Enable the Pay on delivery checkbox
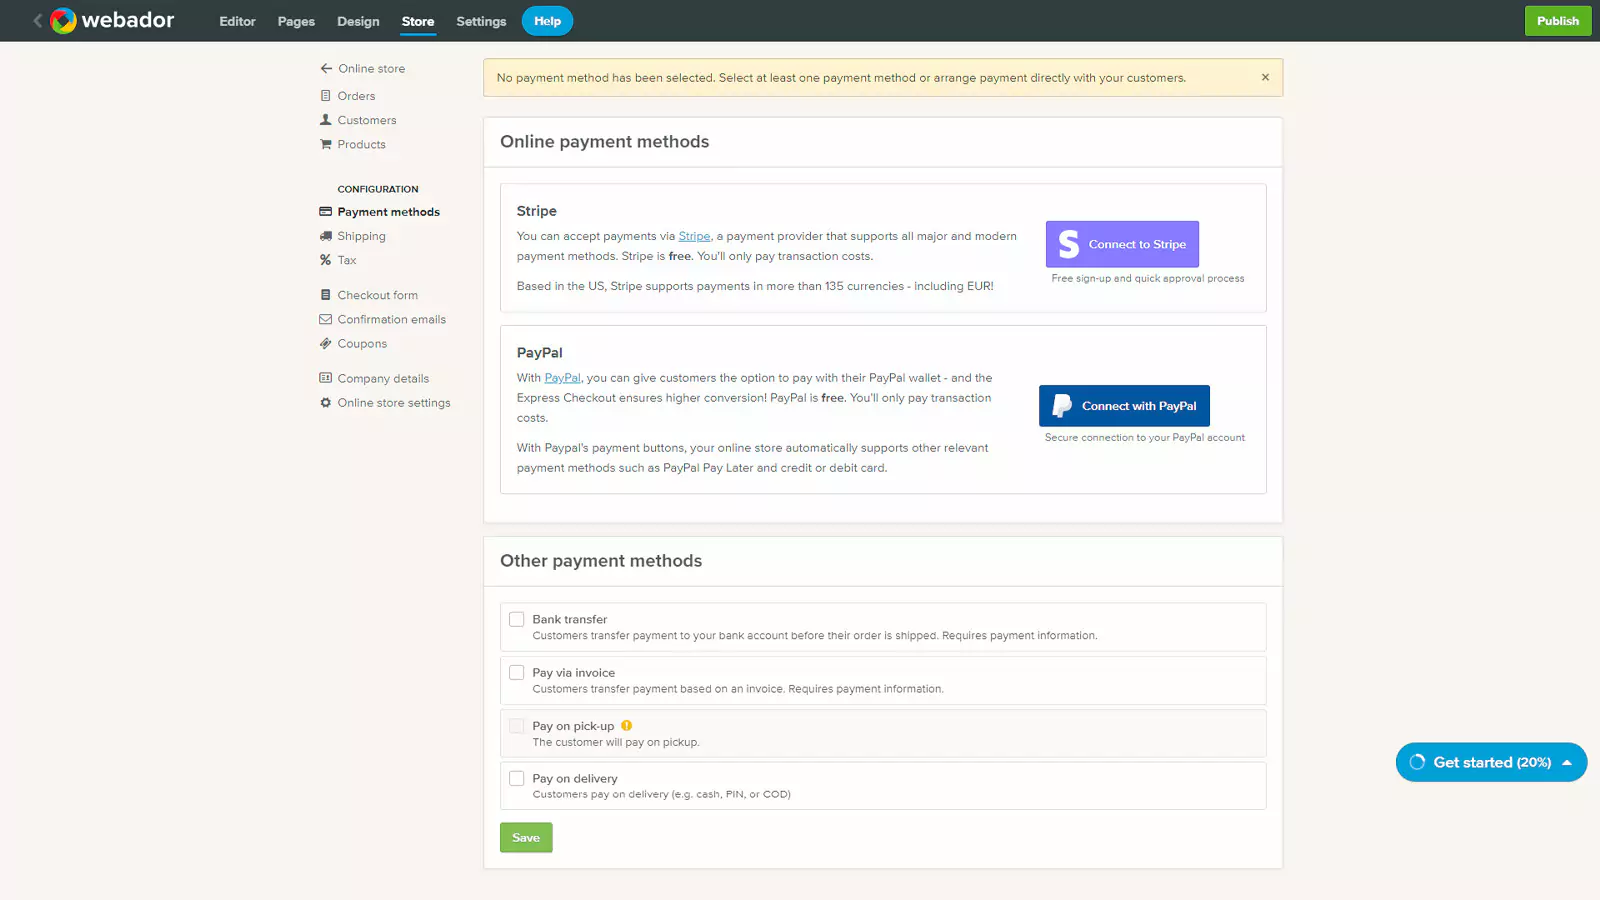This screenshot has width=1600, height=900. point(516,778)
